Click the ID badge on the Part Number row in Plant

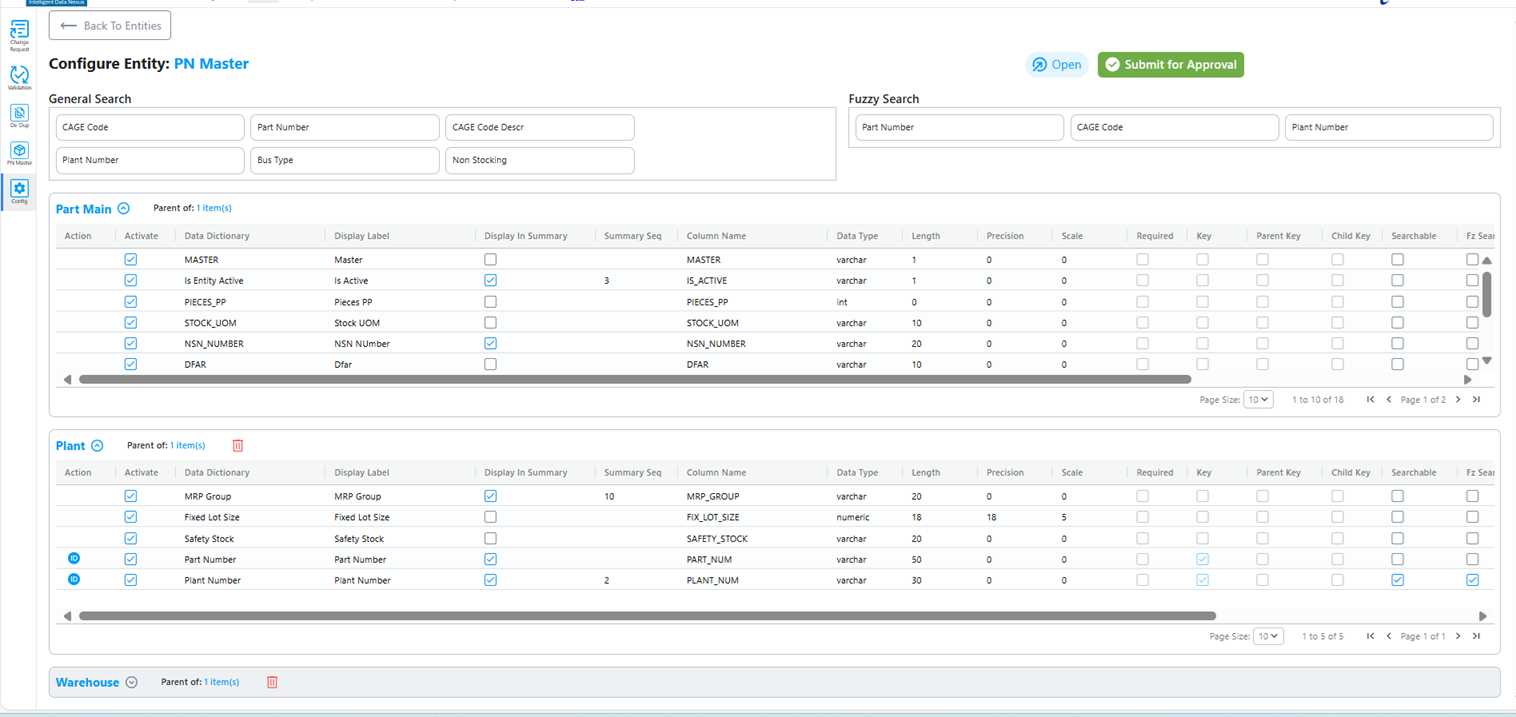coord(74,559)
